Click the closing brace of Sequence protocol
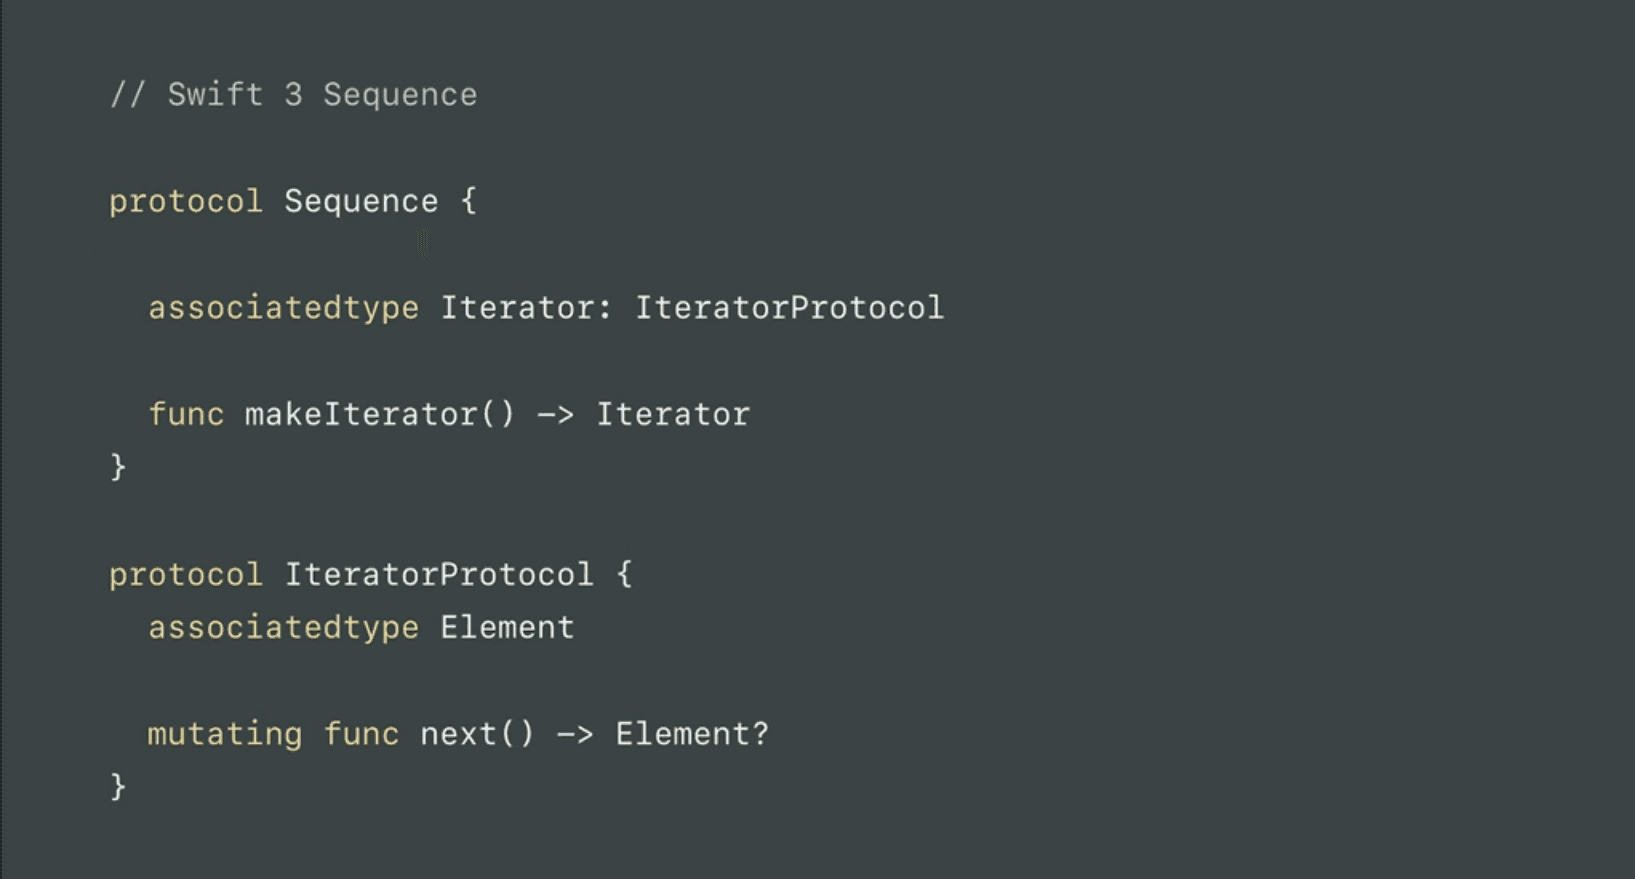1635x879 pixels. (x=118, y=467)
